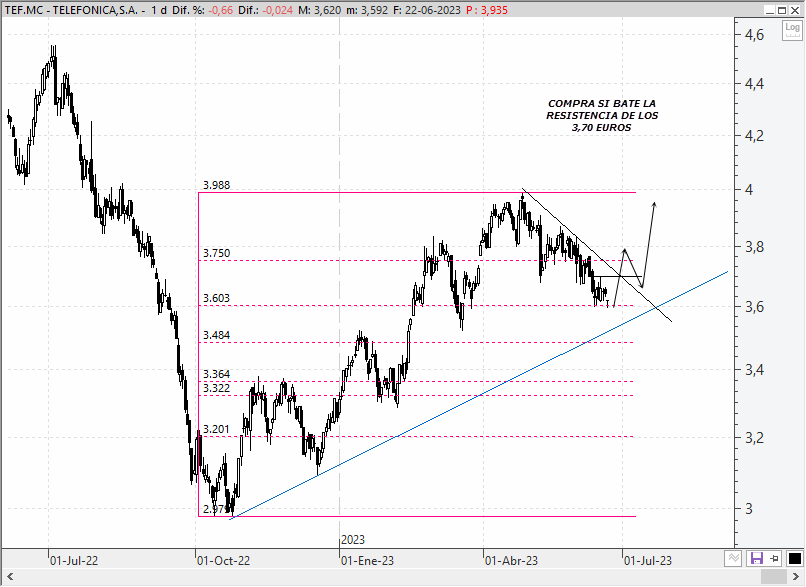Click the horizontal scrollbar right arrow

795,576
